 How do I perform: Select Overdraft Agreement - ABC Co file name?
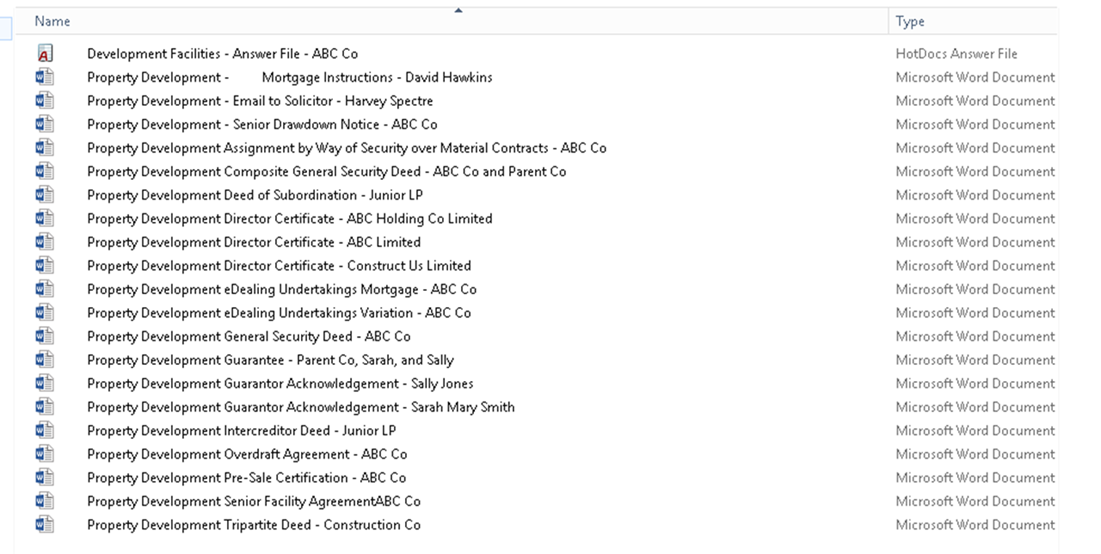[247, 454]
